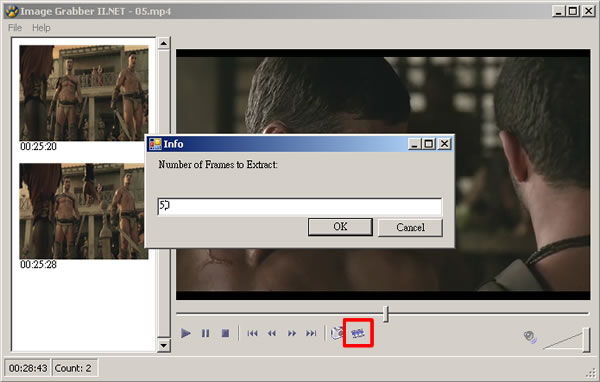Capture single frame with camera icon
This screenshot has width=600, height=382.
[337, 333]
